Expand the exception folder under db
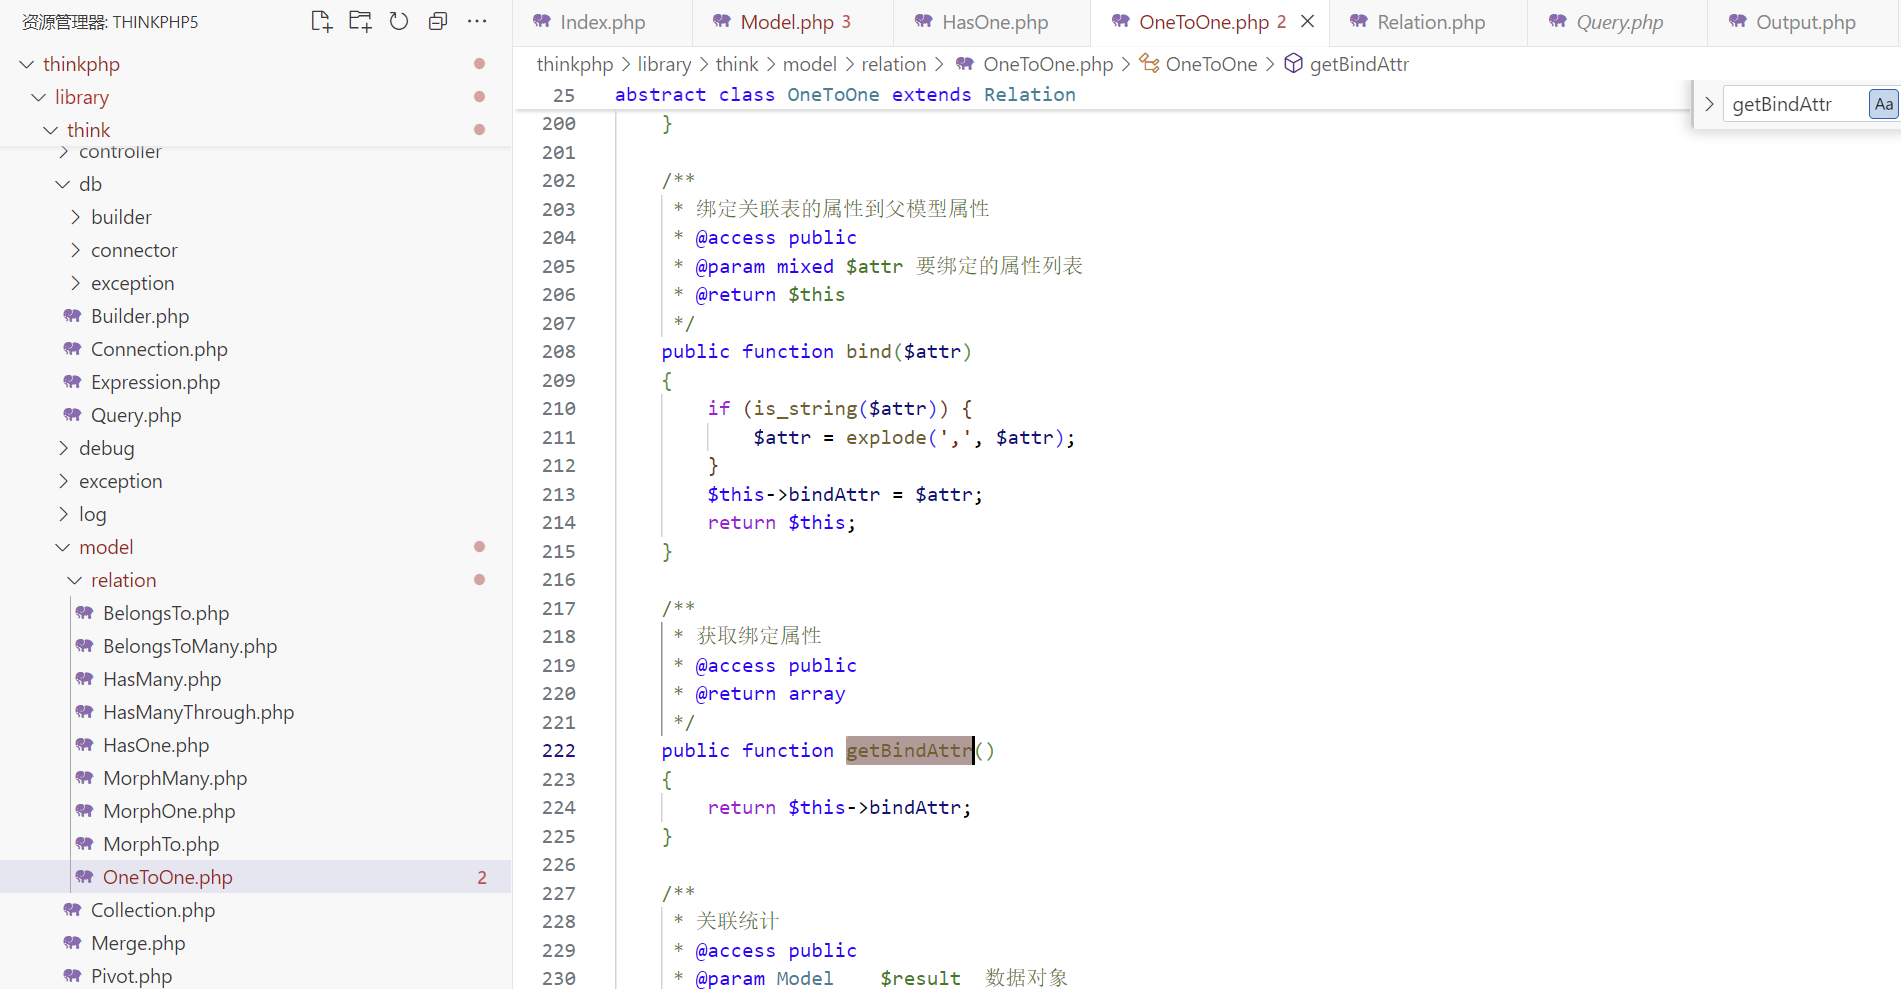The image size is (1901, 989). tap(75, 283)
